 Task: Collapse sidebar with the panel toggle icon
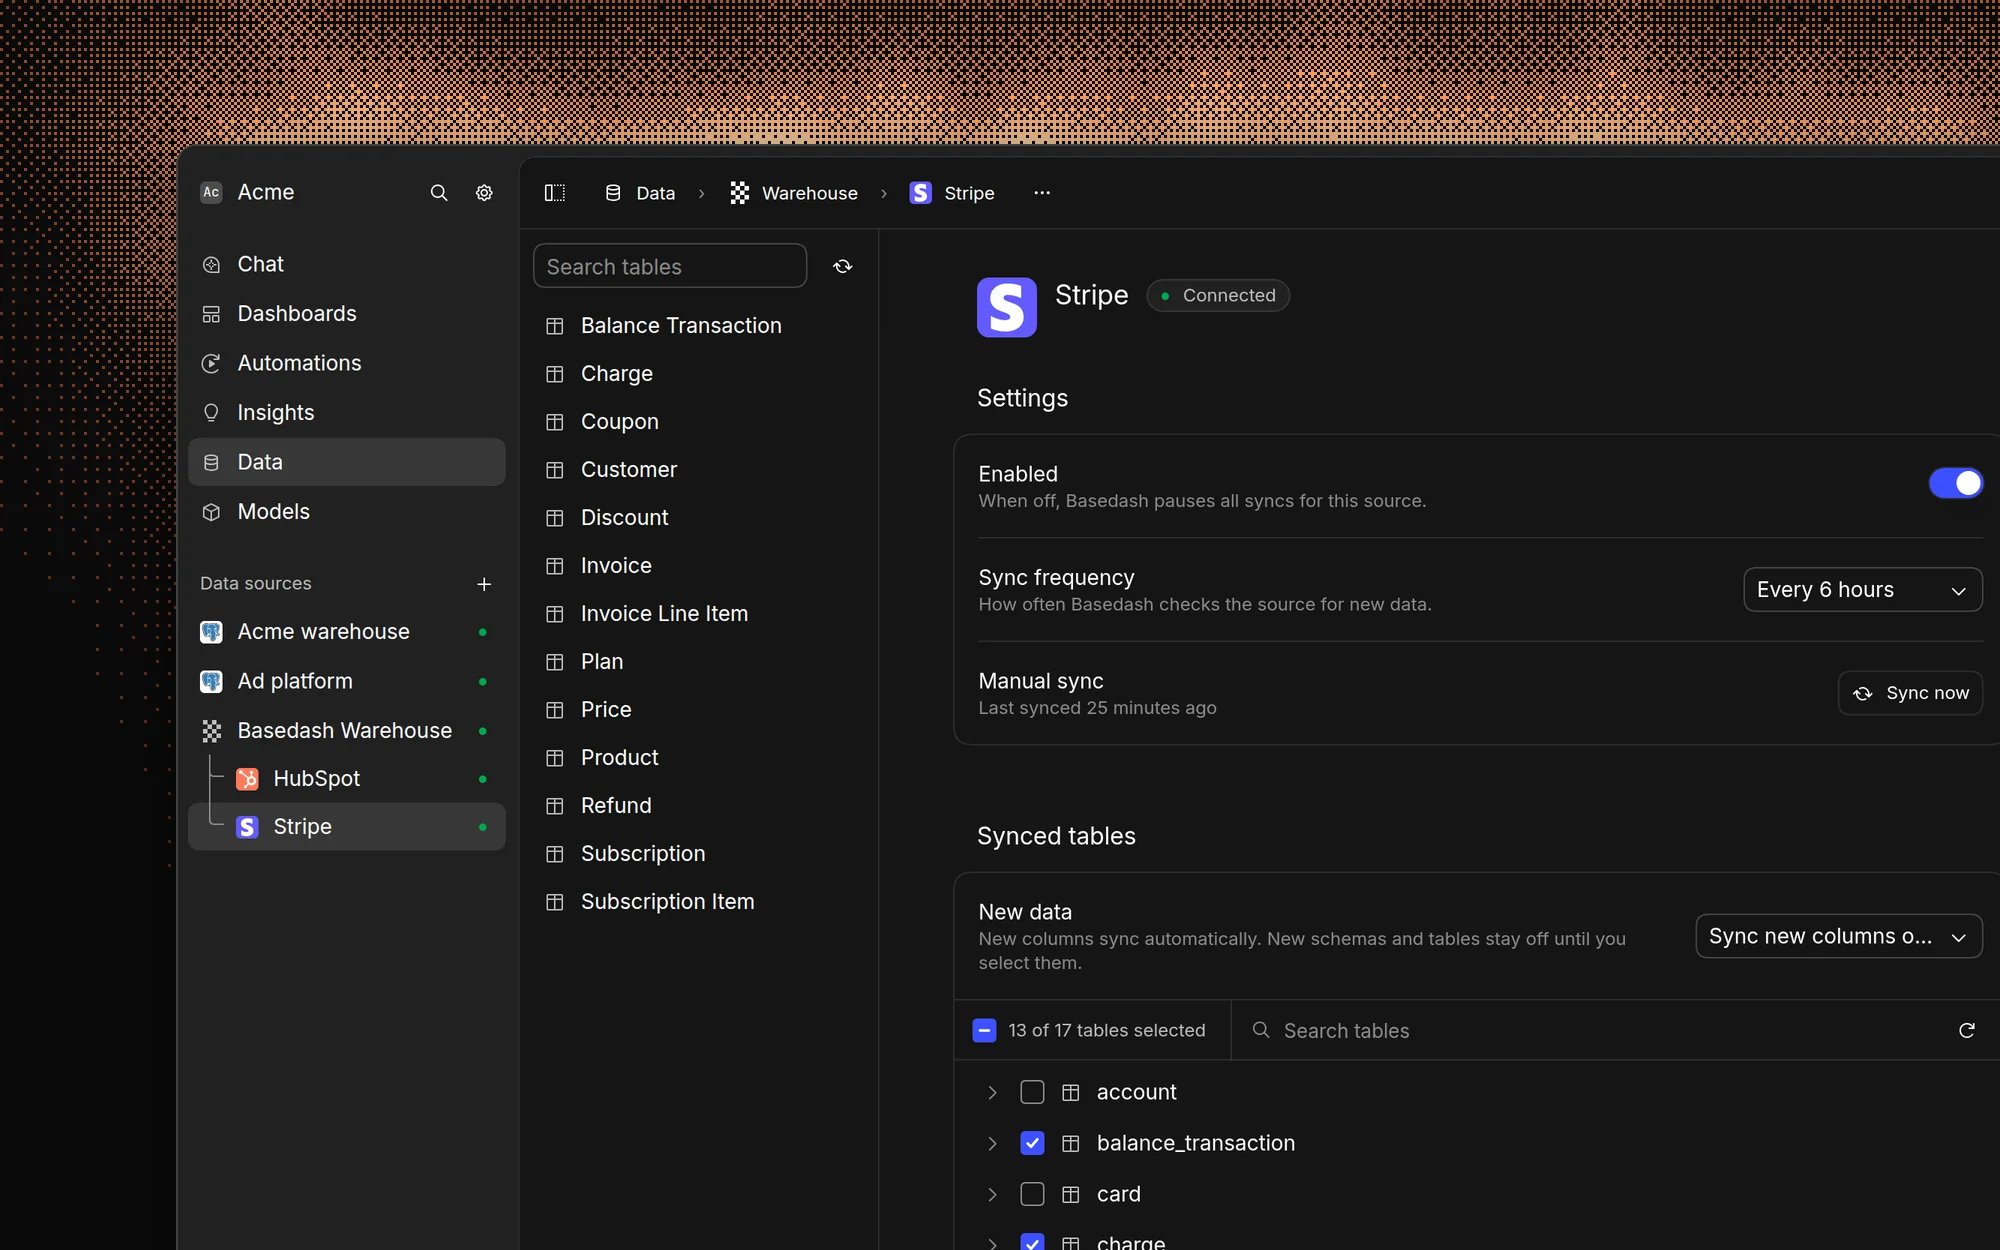pyautogui.click(x=555, y=193)
